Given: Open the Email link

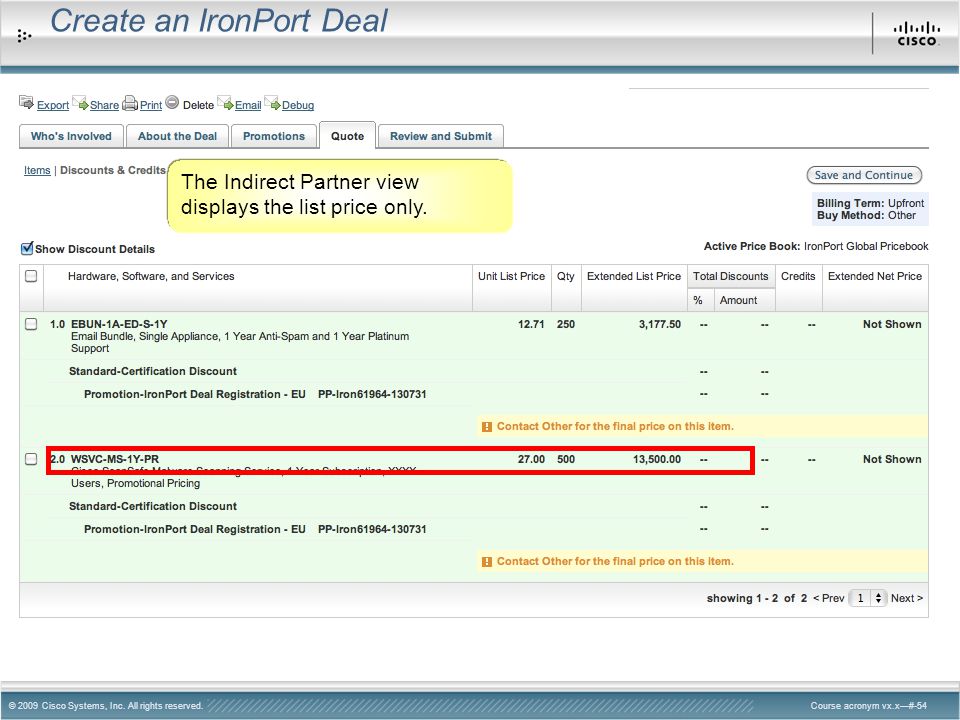Looking at the screenshot, I should tap(248, 105).
